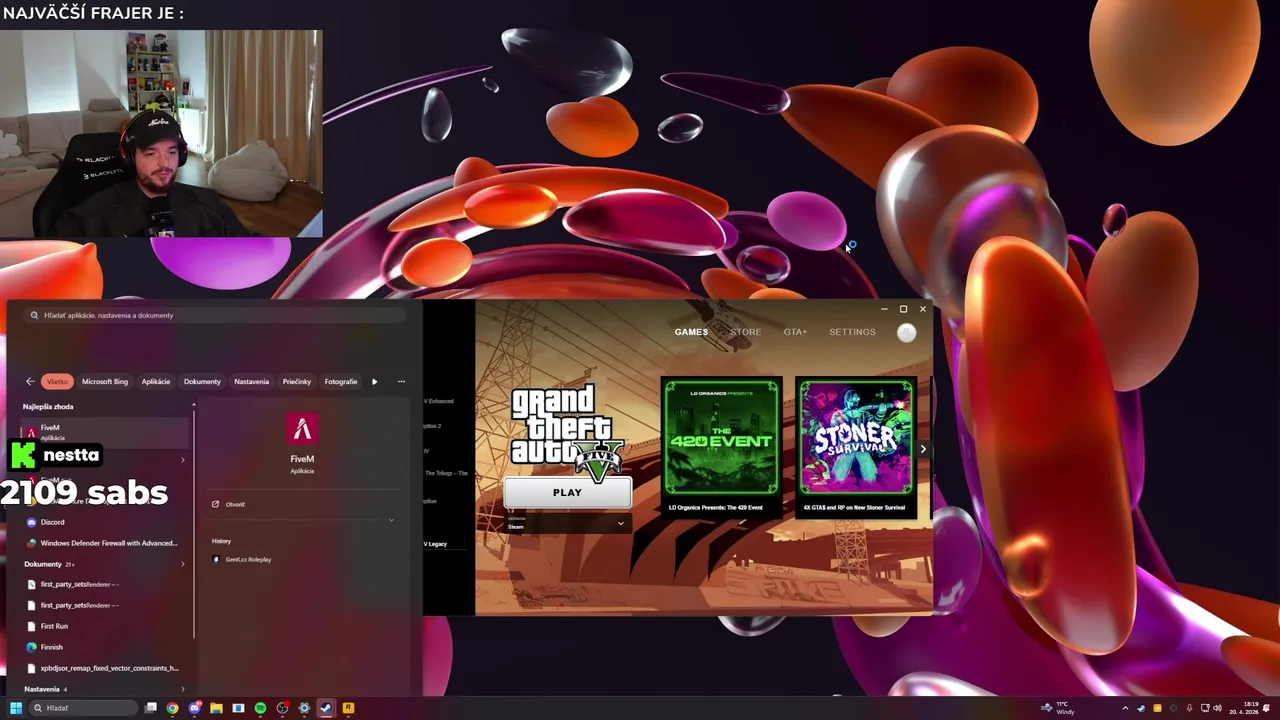This screenshot has height=720, width=1280.
Task: Open GenK.cz Roleplay from History
Action: (248, 559)
